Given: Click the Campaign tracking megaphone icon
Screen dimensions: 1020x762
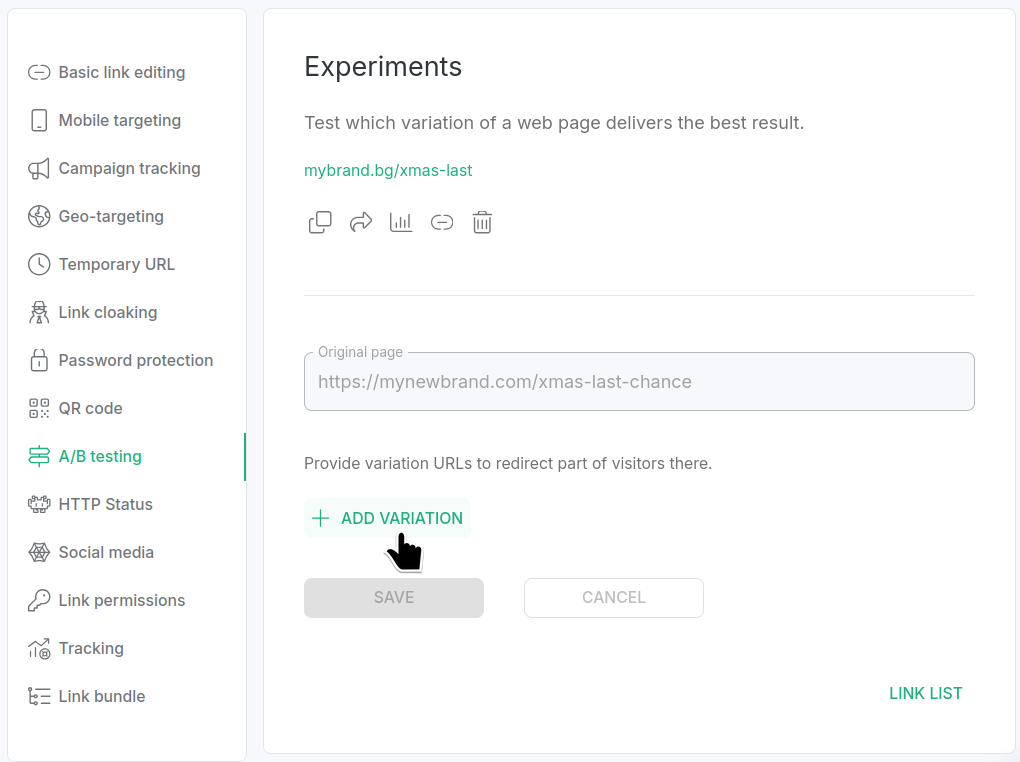Looking at the screenshot, I should pyautogui.click(x=39, y=168).
